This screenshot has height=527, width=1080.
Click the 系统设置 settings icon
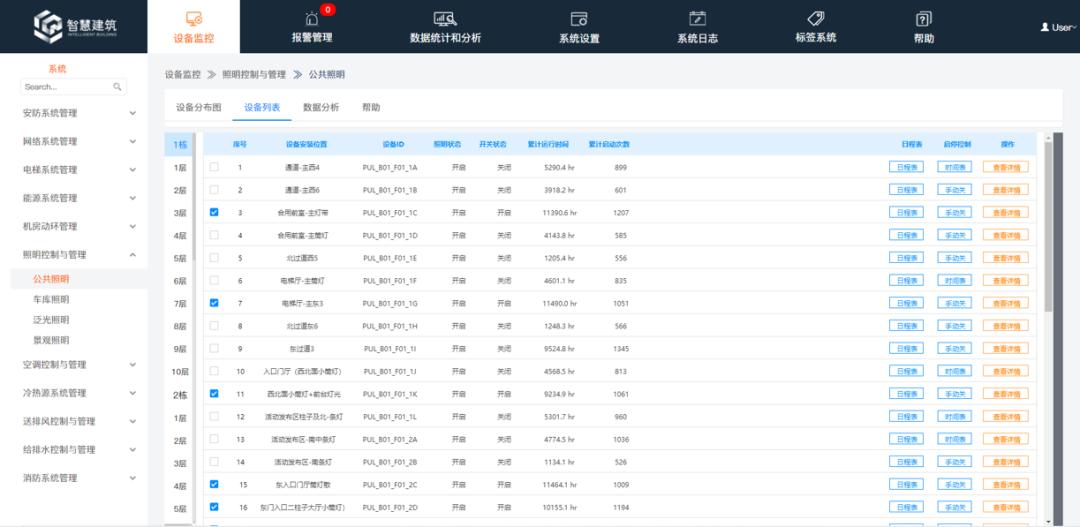tap(579, 19)
